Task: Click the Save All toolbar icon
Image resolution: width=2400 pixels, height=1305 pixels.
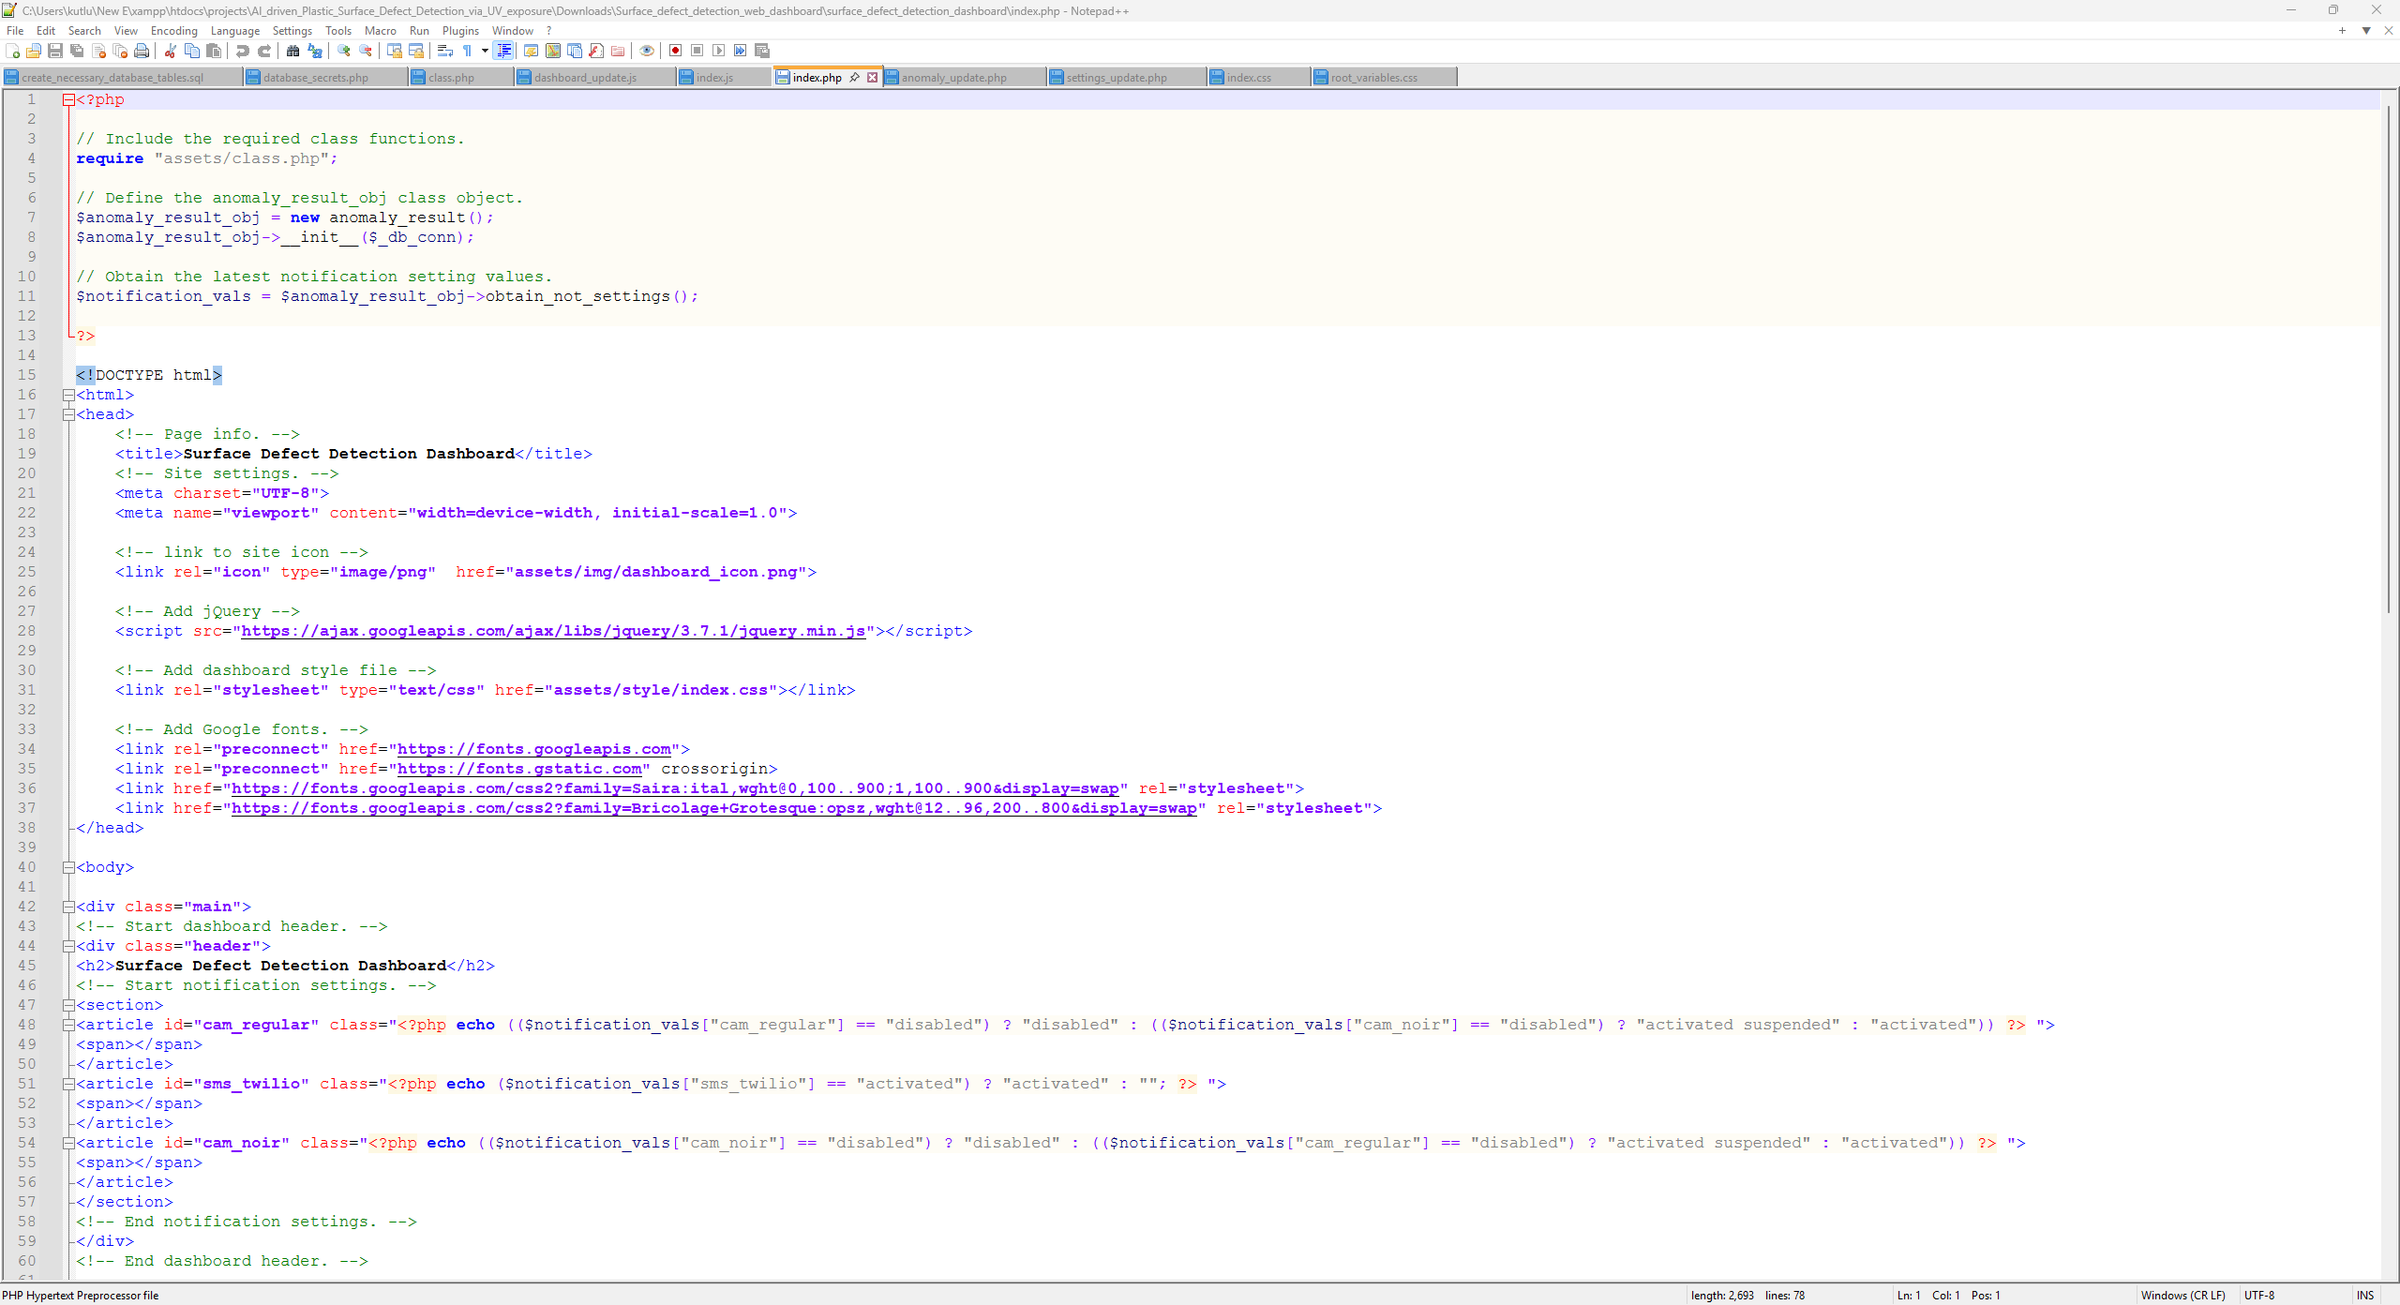Action: click(77, 50)
